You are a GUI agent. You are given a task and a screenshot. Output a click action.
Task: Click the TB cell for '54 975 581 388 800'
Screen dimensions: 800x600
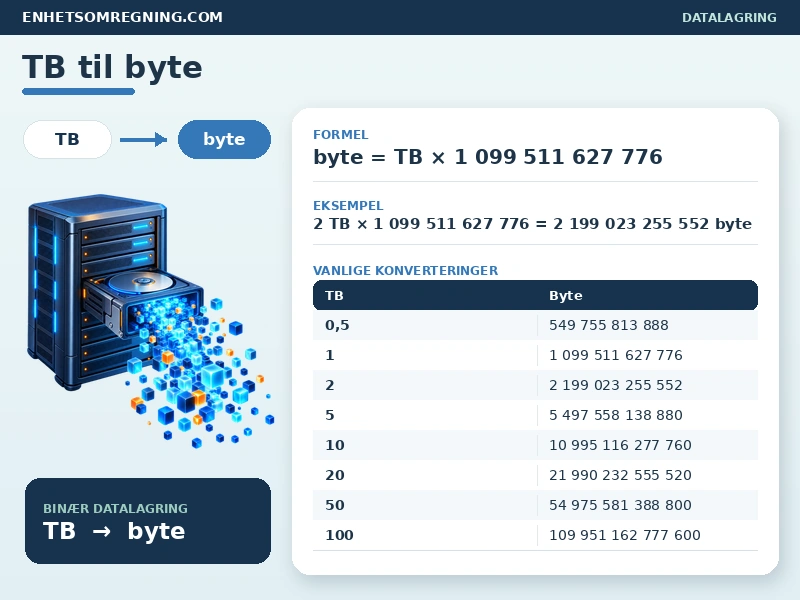(334, 505)
